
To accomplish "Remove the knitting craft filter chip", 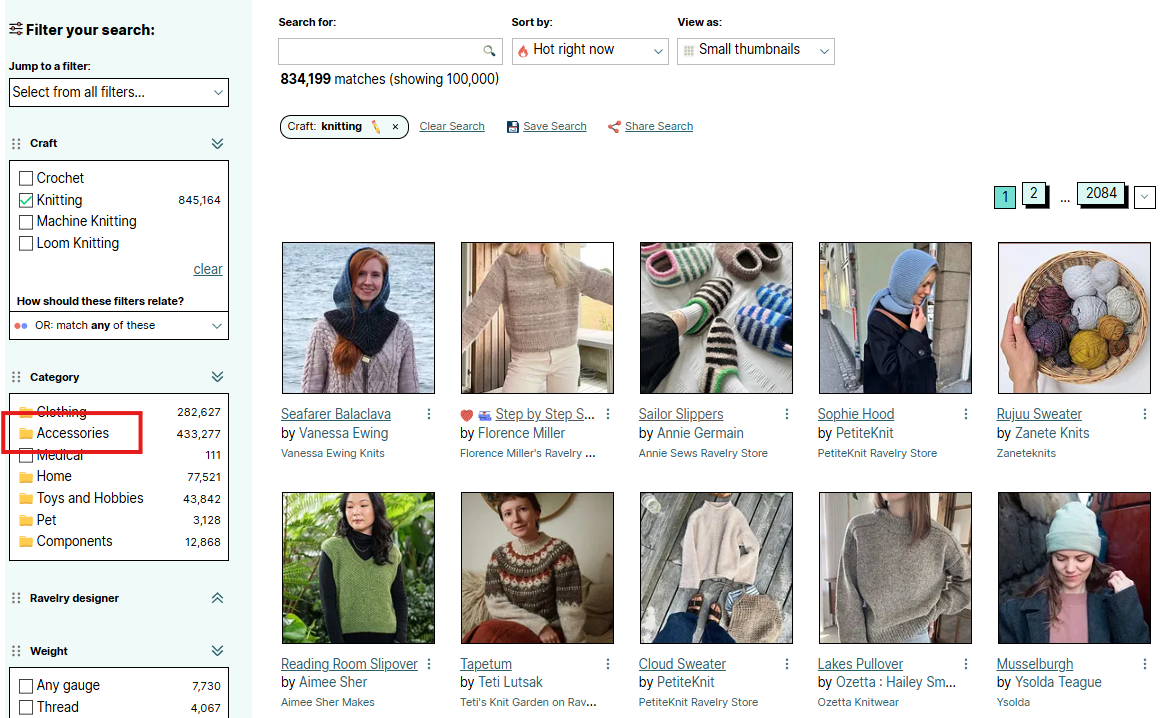I will click(x=395, y=127).
